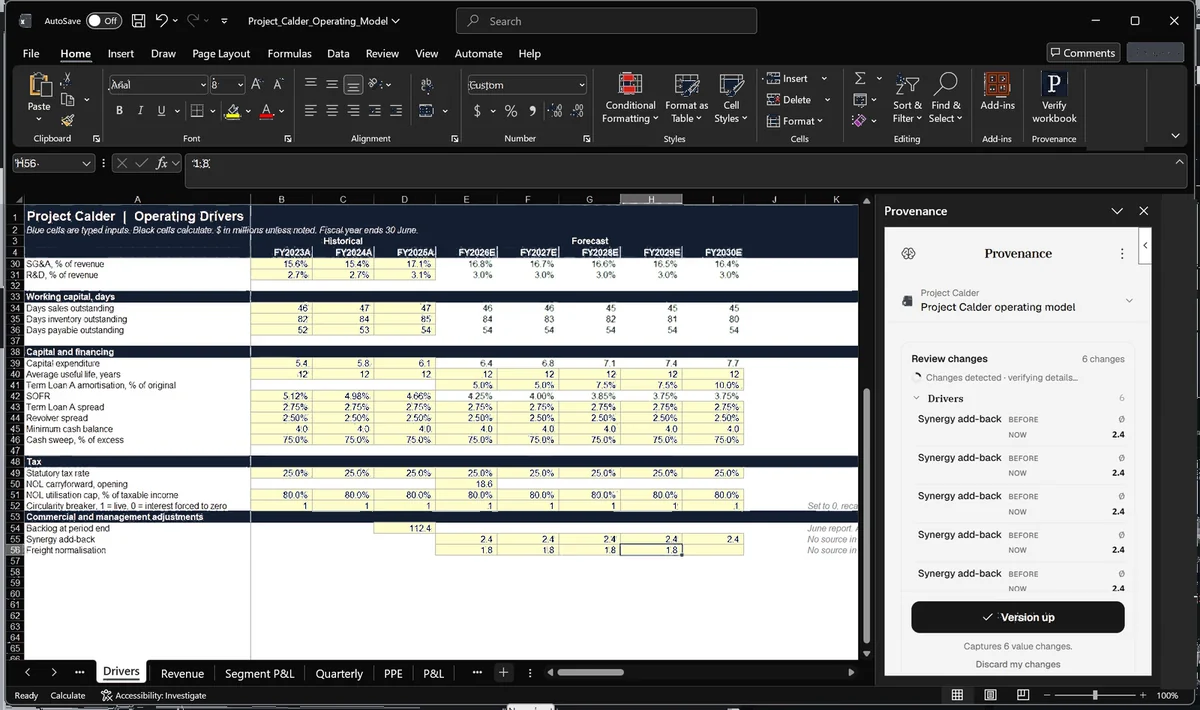Apply percent style format
The image size is (1200, 710).
[511, 111]
